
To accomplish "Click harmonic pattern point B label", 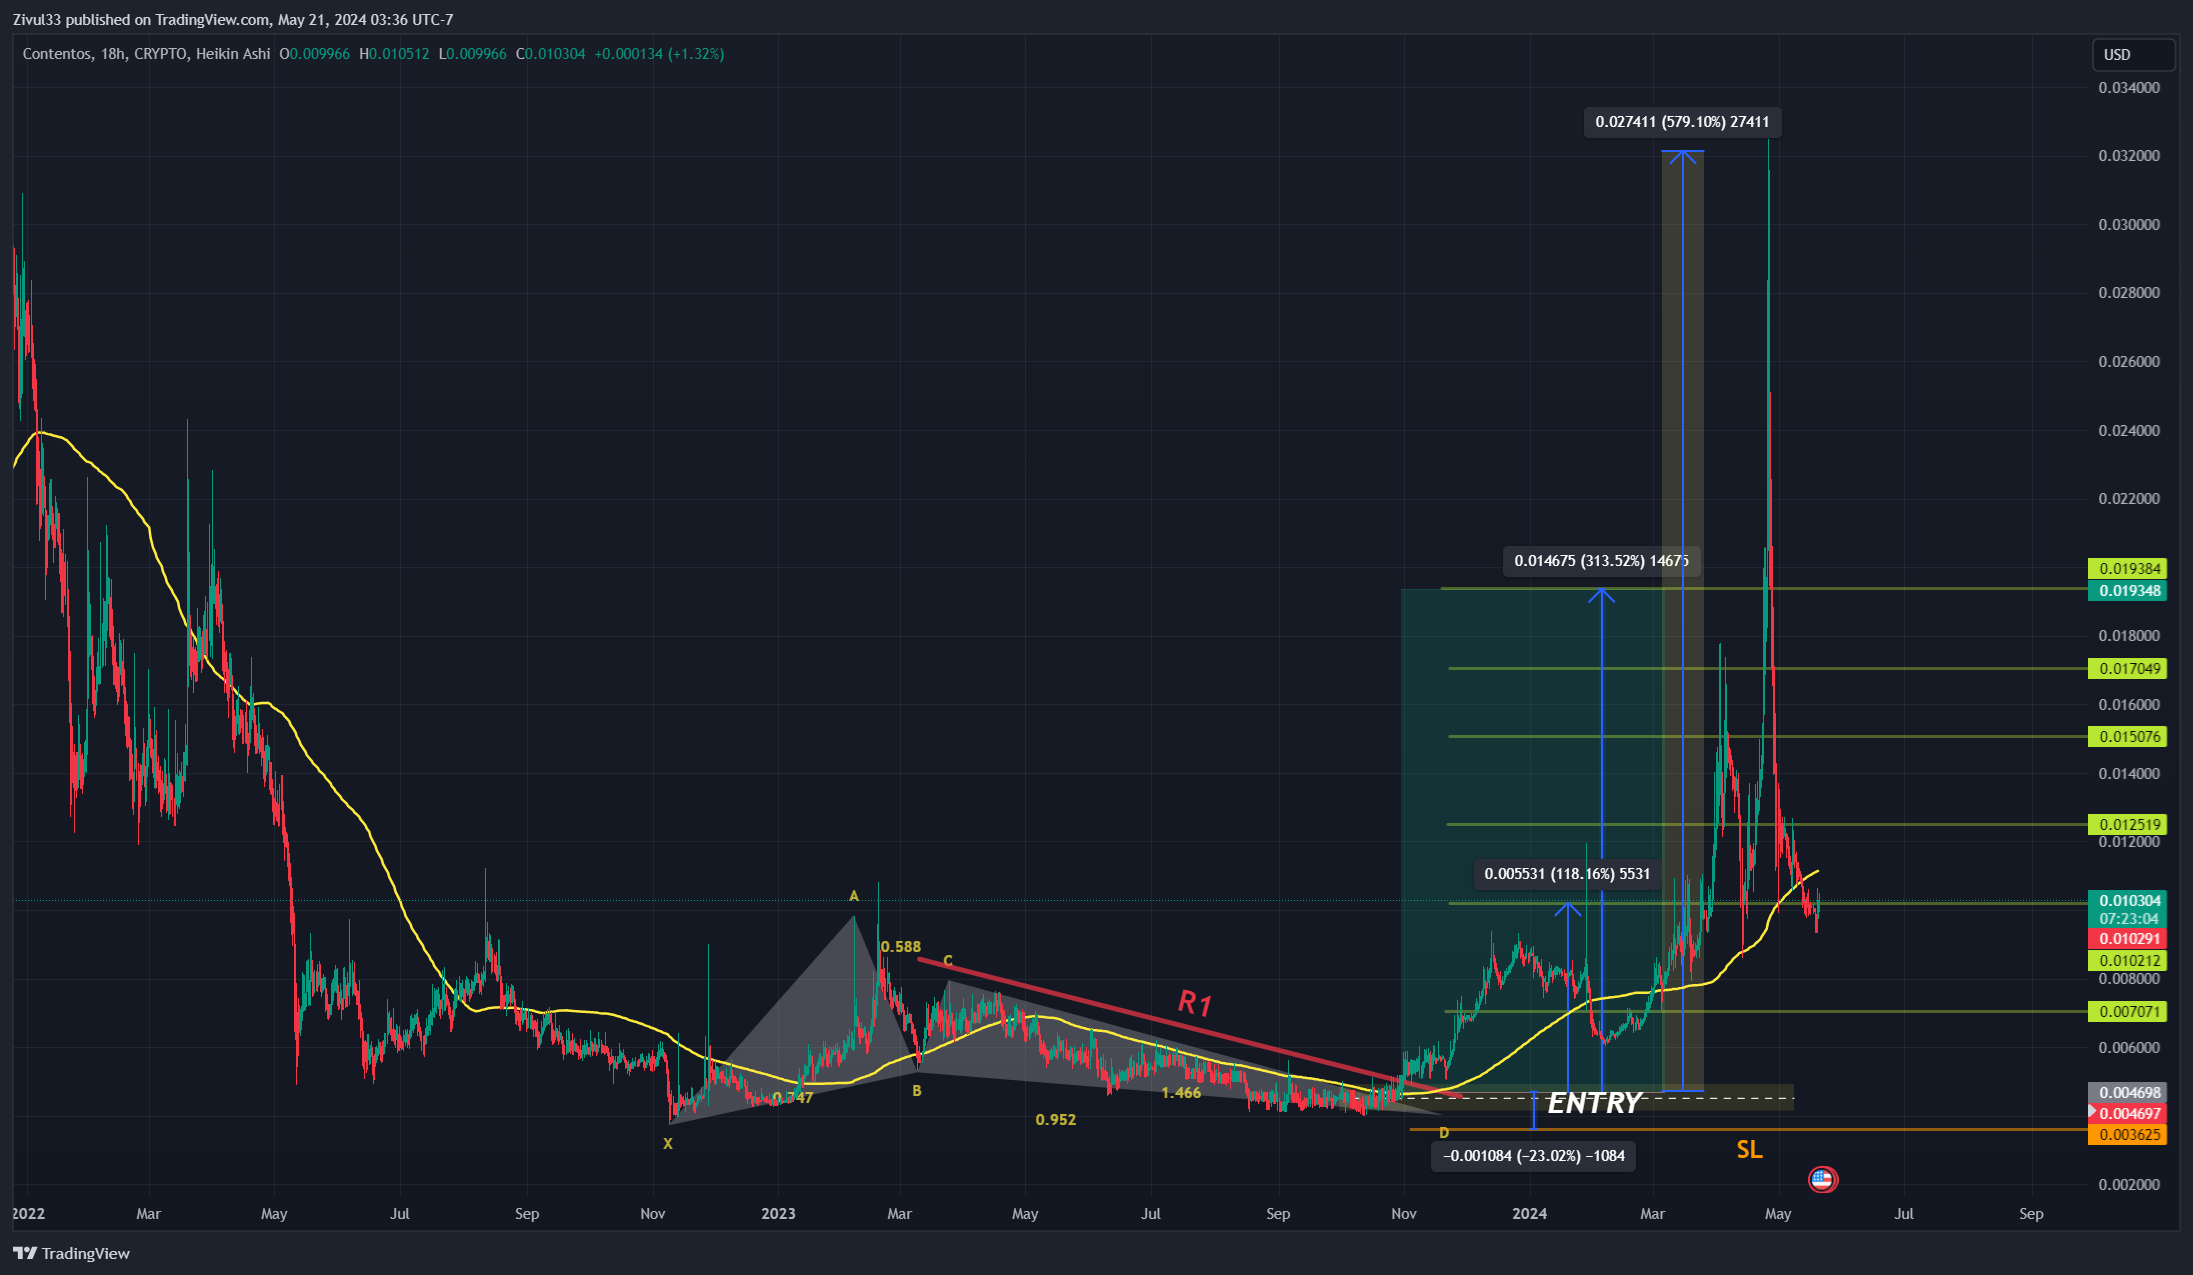I will pyautogui.click(x=917, y=1091).
